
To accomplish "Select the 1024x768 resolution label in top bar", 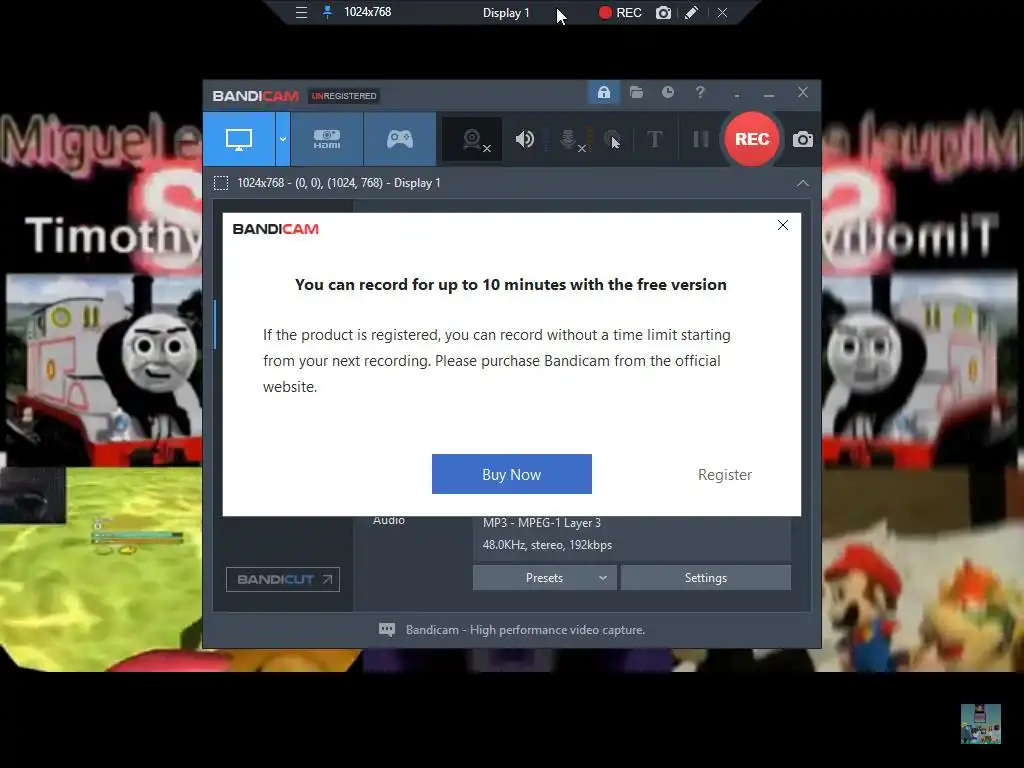I will point(368,12).
